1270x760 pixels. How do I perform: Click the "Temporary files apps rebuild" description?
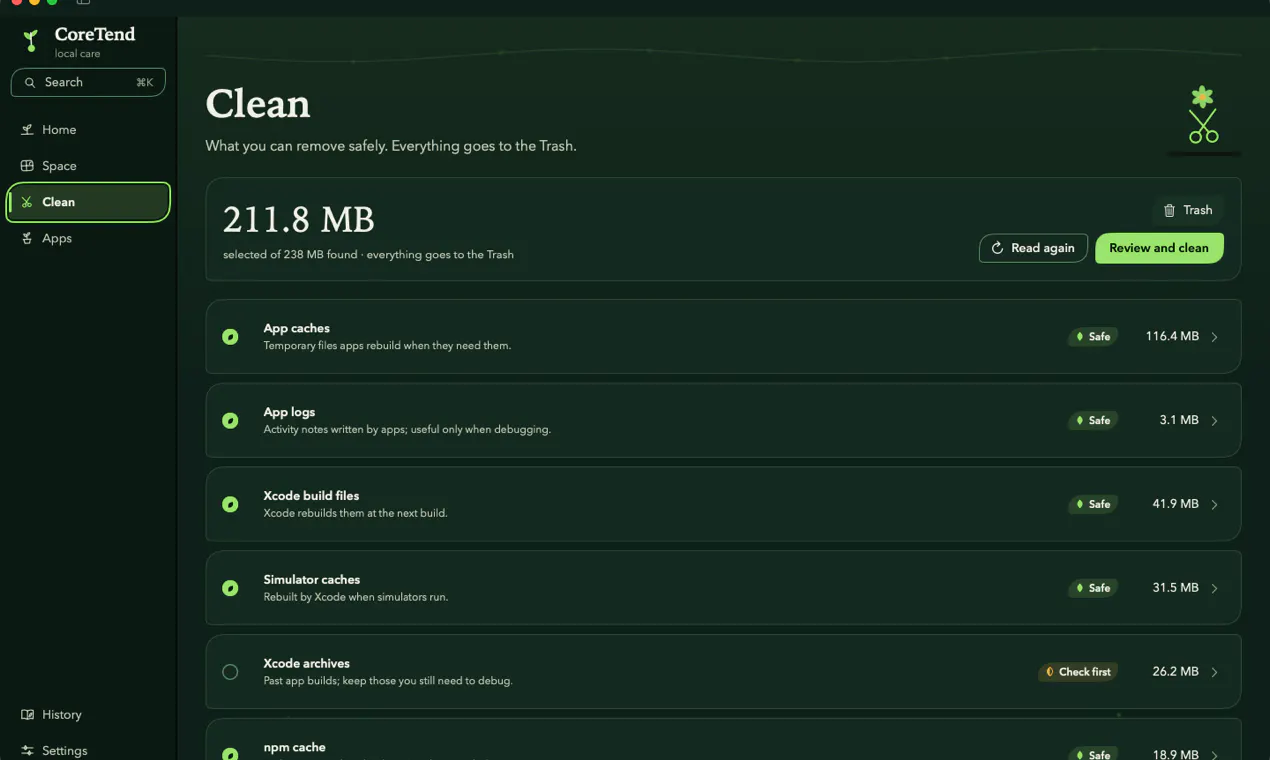tap(387, 346)
